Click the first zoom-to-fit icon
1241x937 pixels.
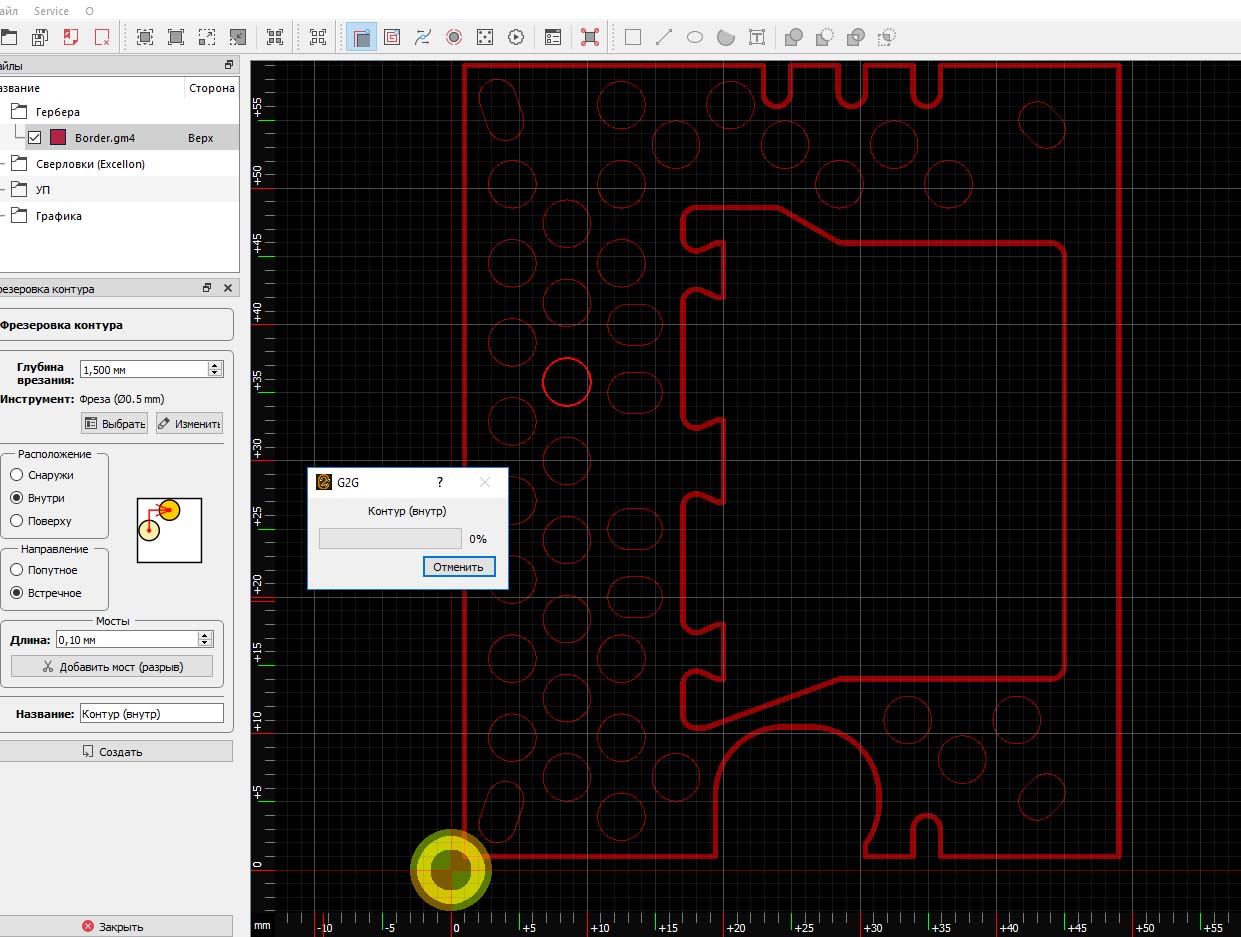(145, 37)
